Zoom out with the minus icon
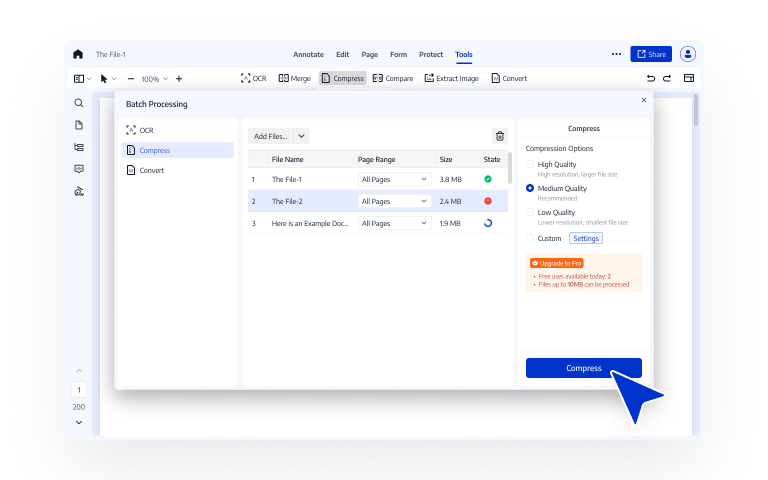 tap(131, 79)
